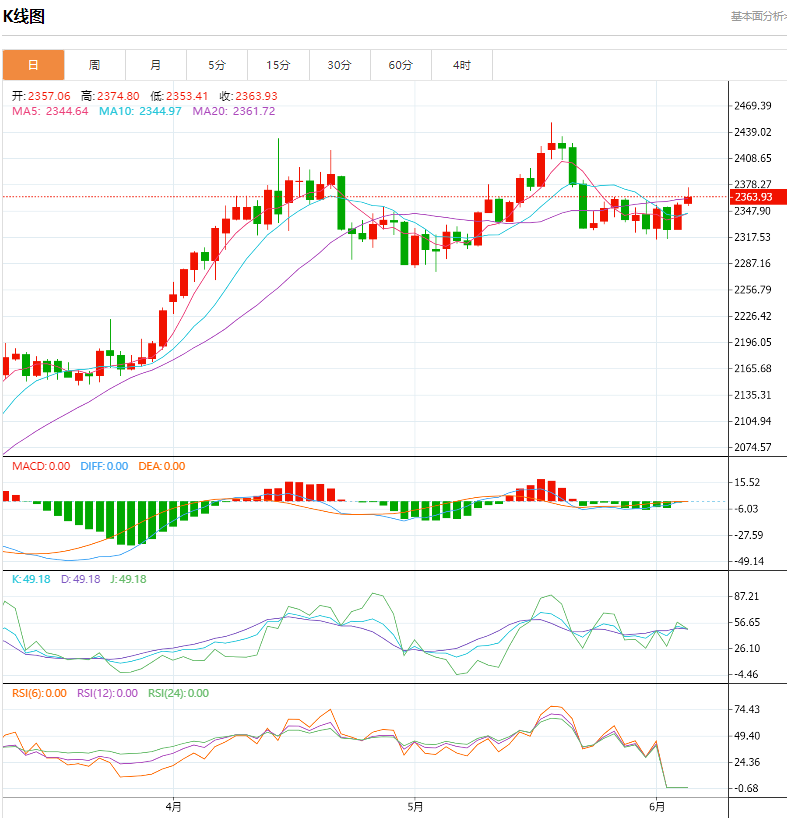Open the 基本面分析 link
Viewport: 787px width, 818px height.
pos(757,16)
